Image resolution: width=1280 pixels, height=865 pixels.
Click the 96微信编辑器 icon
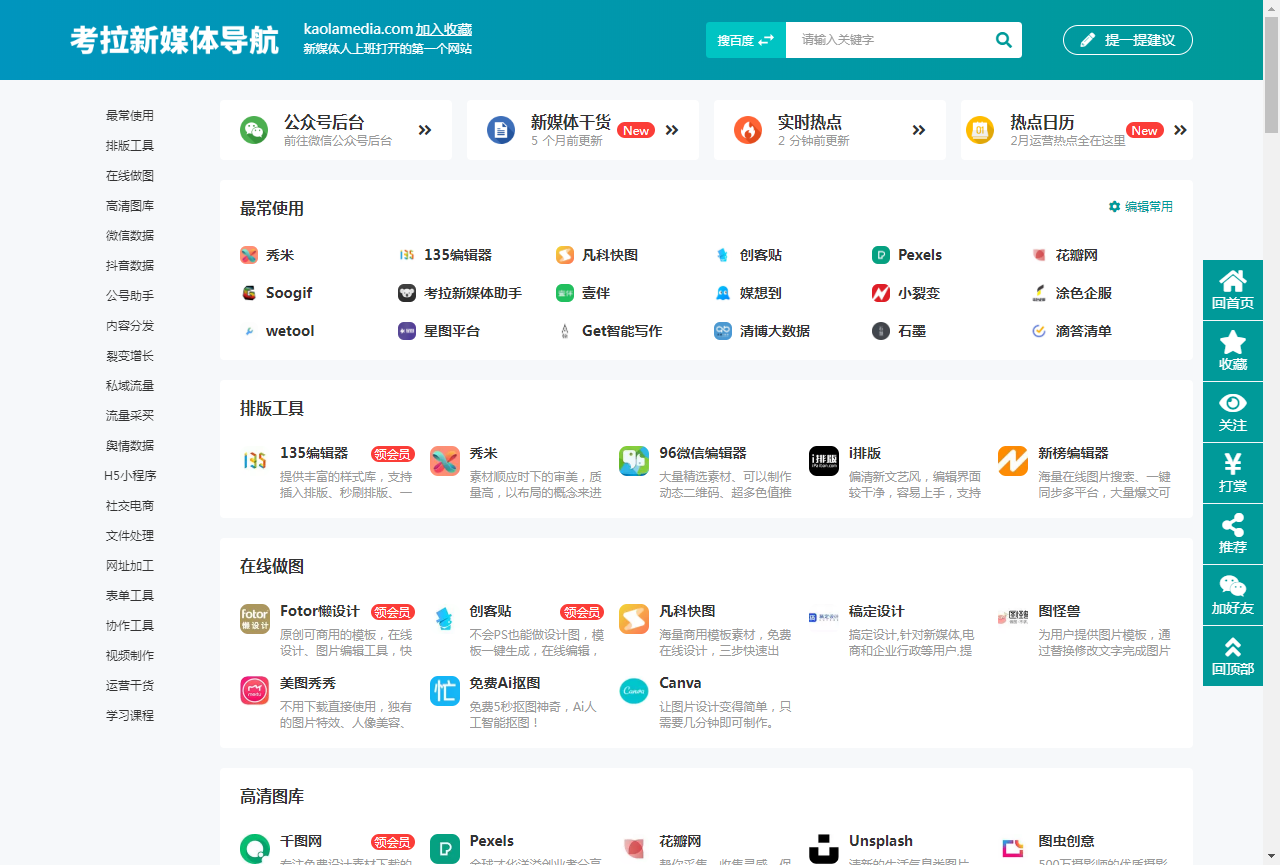coord(634,461)
